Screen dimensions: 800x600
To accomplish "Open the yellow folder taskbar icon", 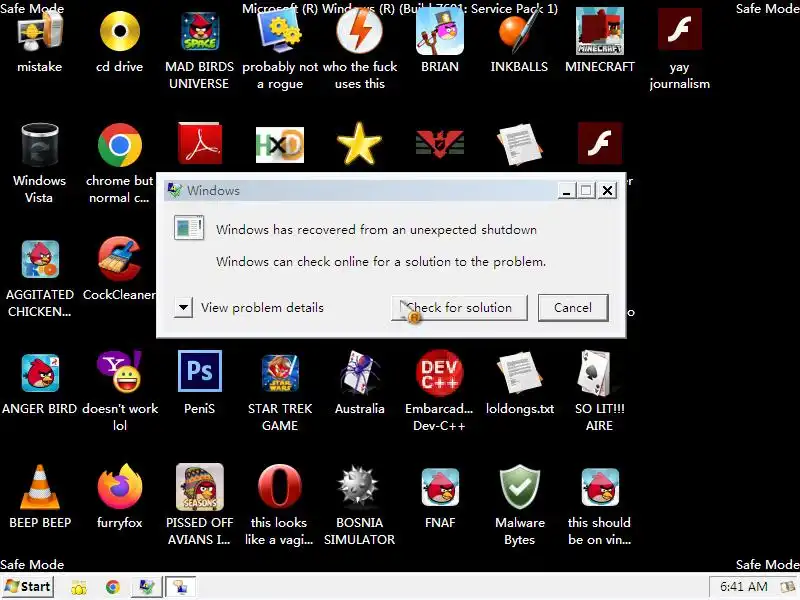I will click(x=79, y=587).
